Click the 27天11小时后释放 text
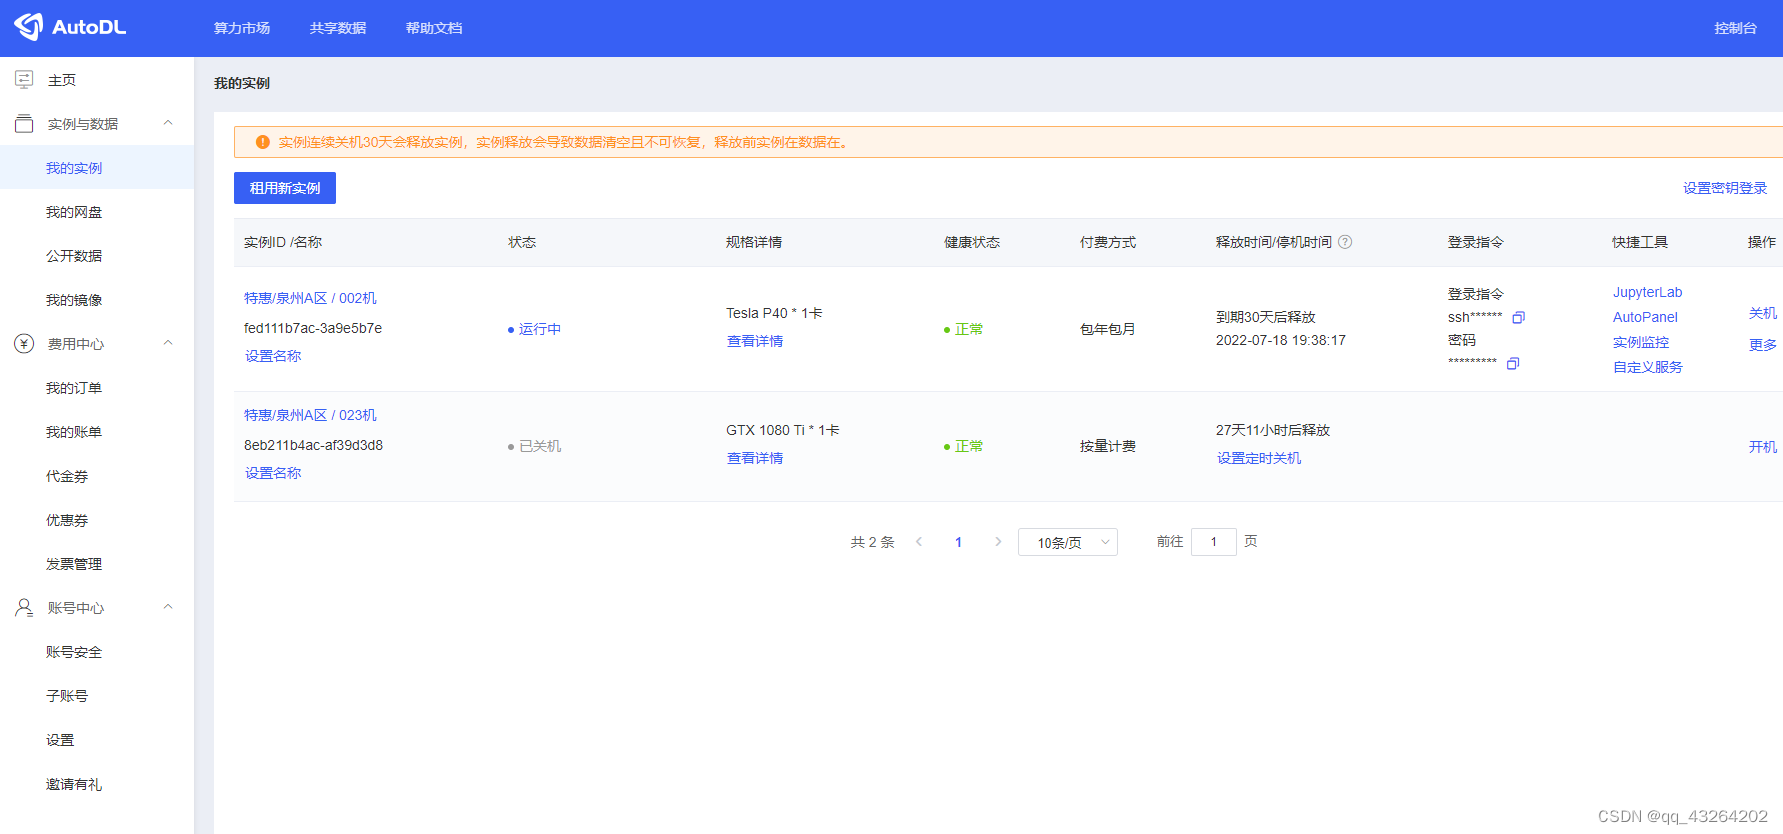Image resolution: width=1783 pixels, height=834 pixels. pyautogui.click(x=1273, y=430)
